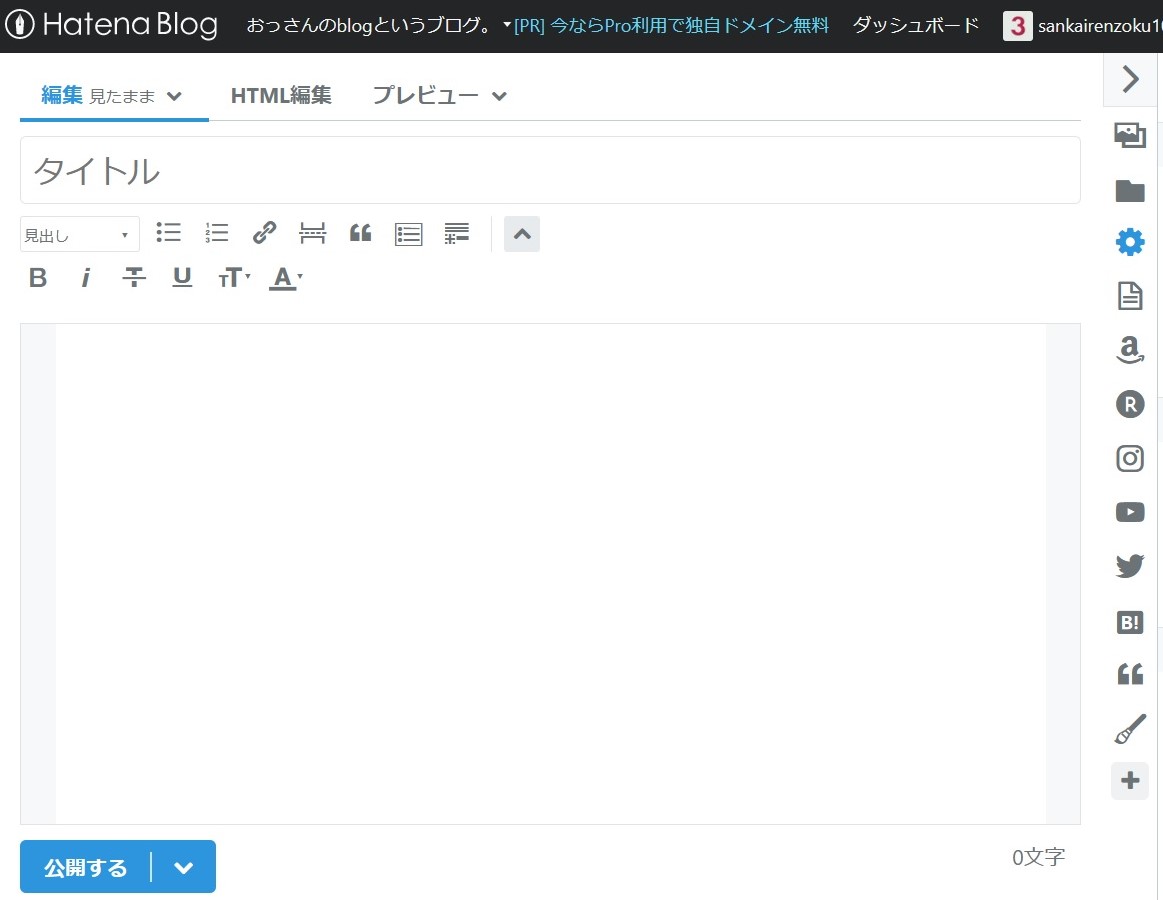Open the category folder panel
1163x900 pixels.
tap(1130, 191)
